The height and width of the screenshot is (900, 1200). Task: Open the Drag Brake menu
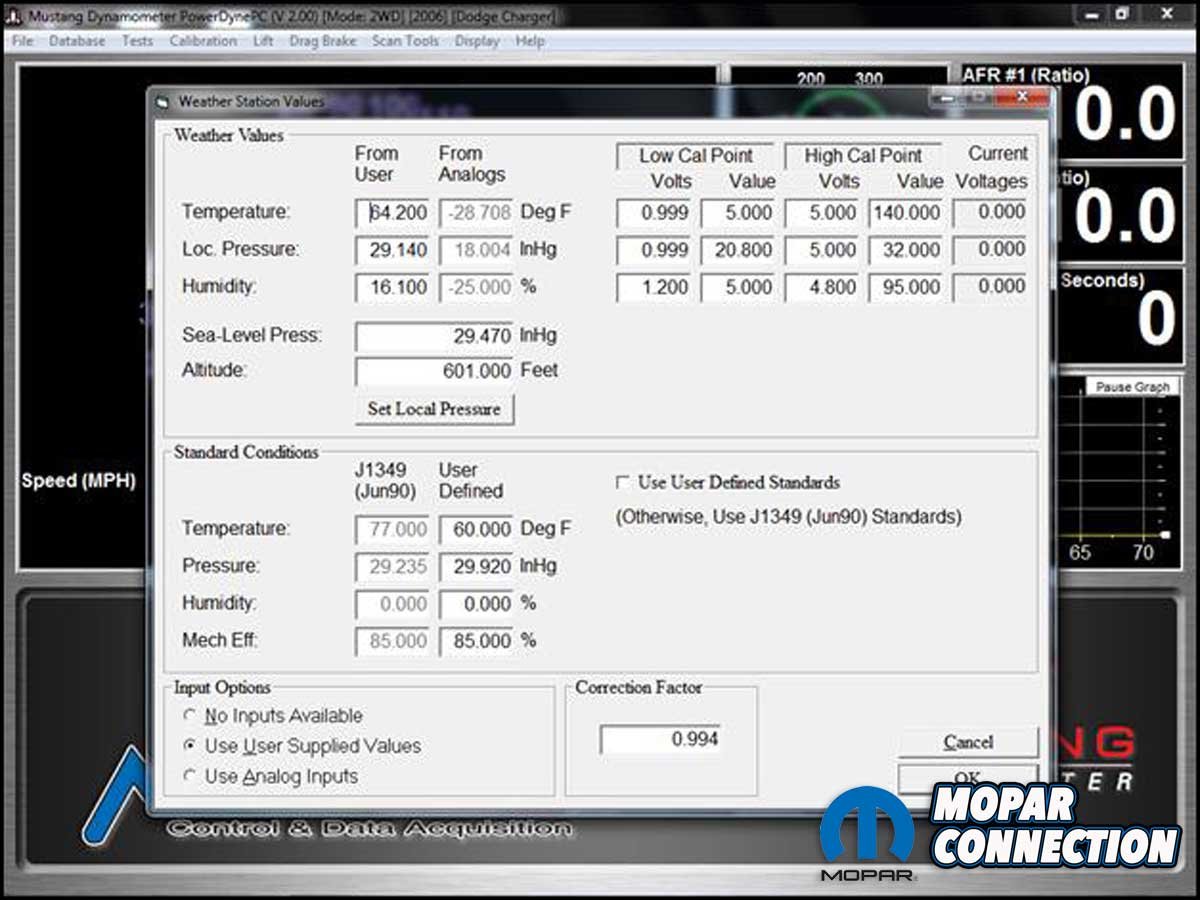point(322,41)
